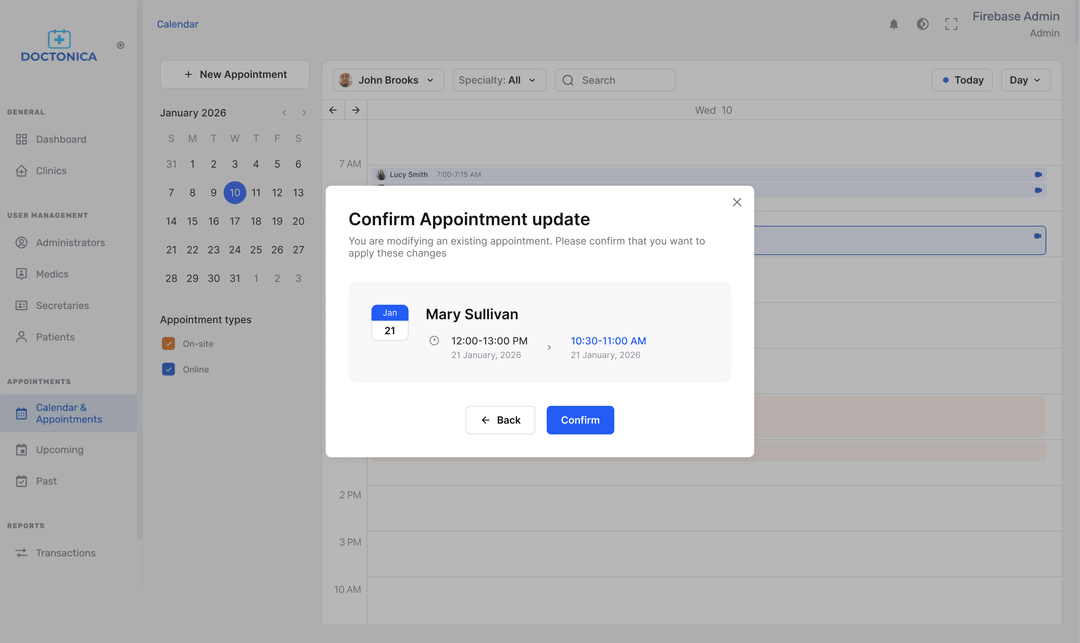Go to previous day arrow
The image size is (1080, 643).
[333, 110]
